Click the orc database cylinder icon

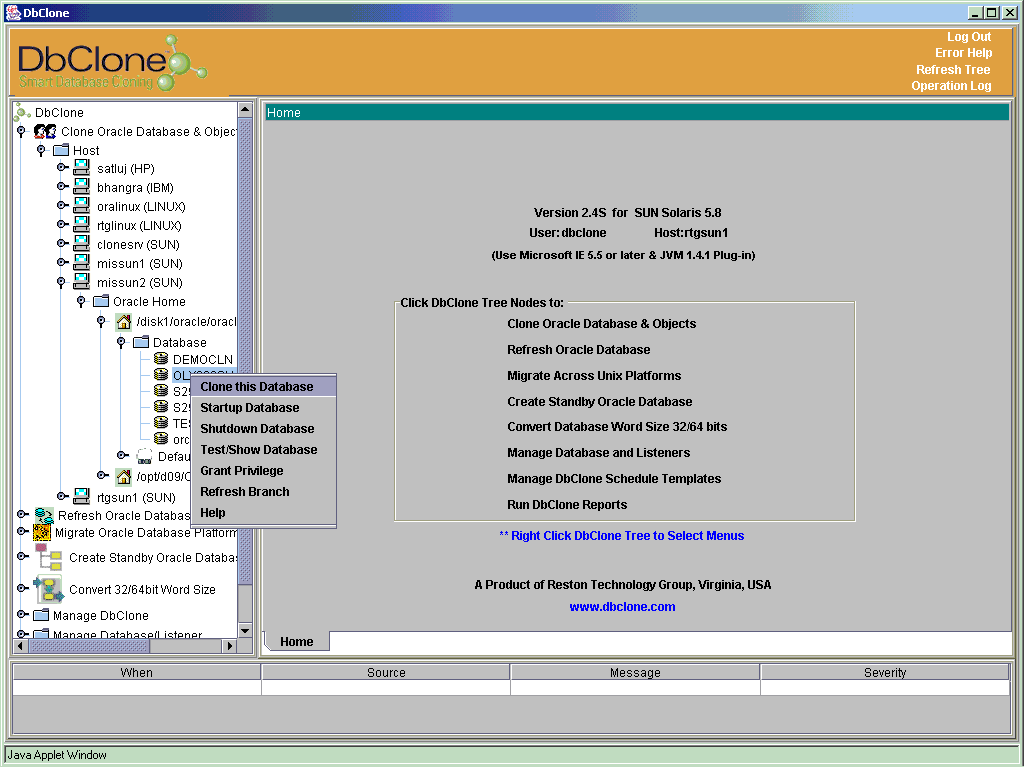pyautogui.click(x=161, y=439)
